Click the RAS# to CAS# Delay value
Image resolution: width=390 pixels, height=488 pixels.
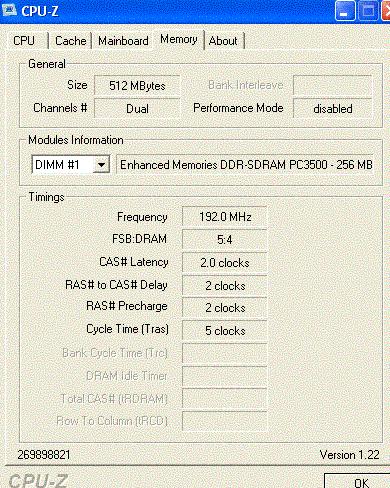225,286
